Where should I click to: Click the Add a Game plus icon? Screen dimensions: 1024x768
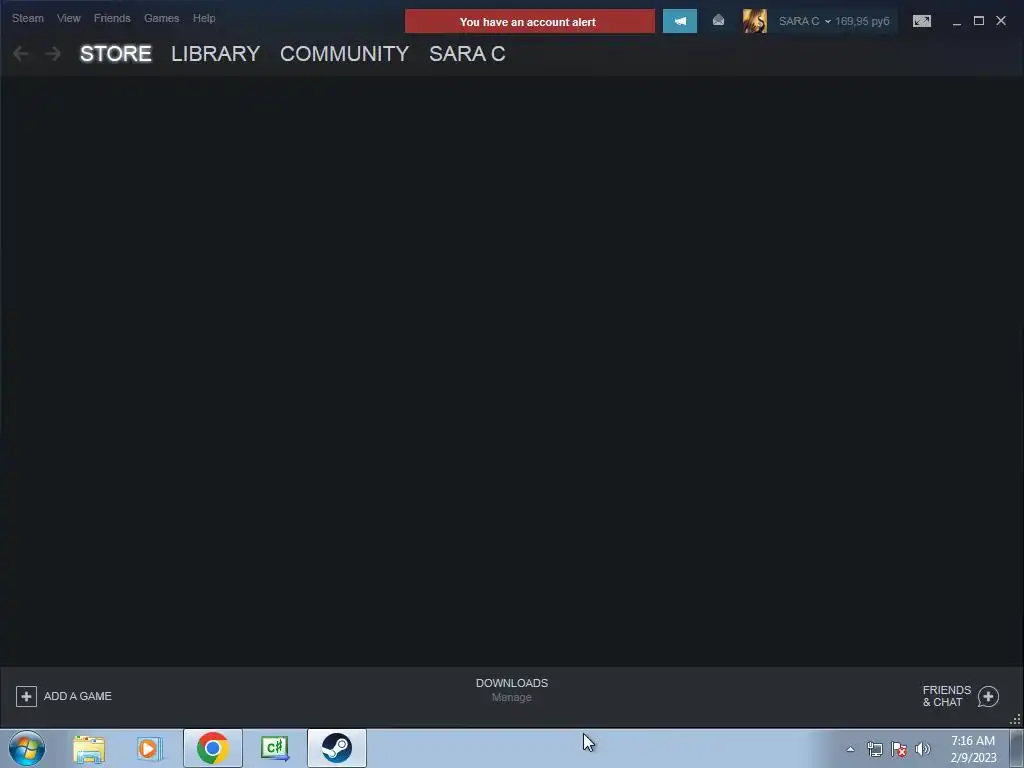pyautogui.click(x=26, y=696)
